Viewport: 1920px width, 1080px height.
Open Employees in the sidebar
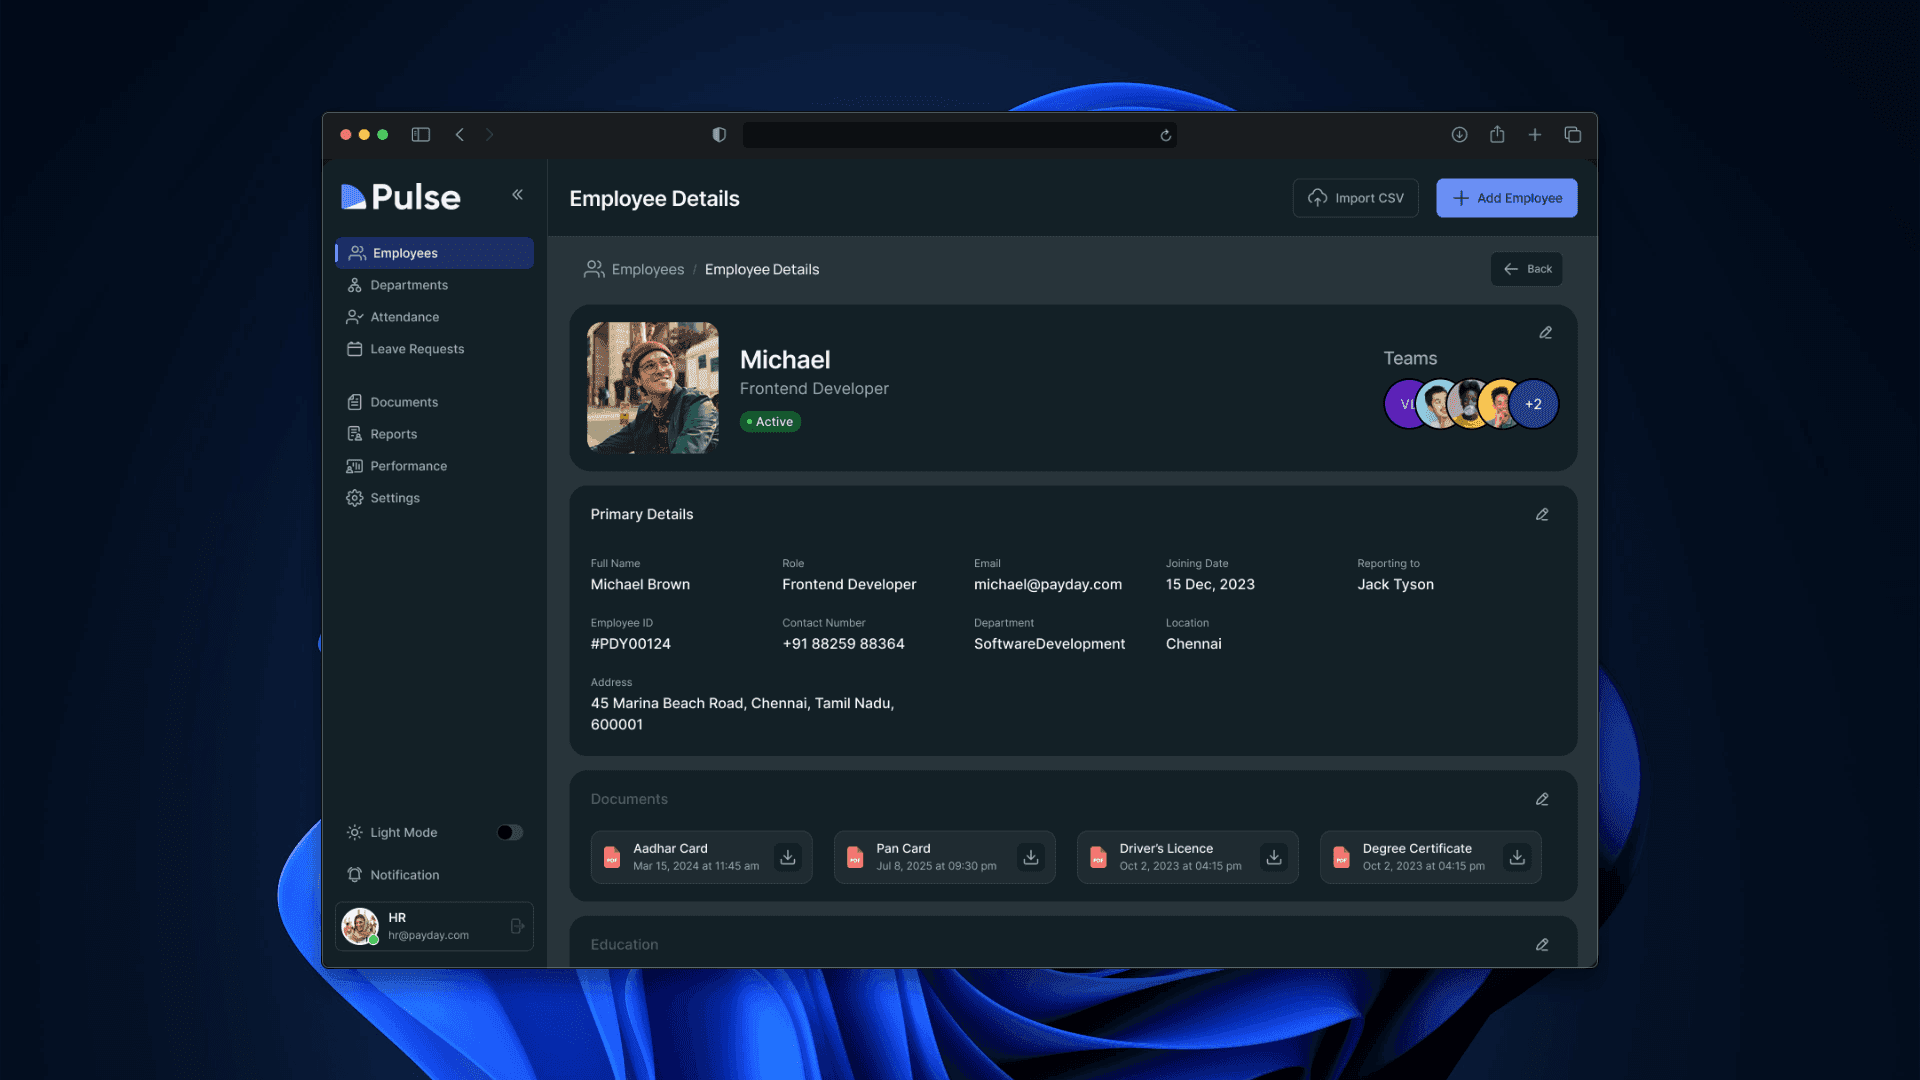pyautogui.click(x=434, y=253)
